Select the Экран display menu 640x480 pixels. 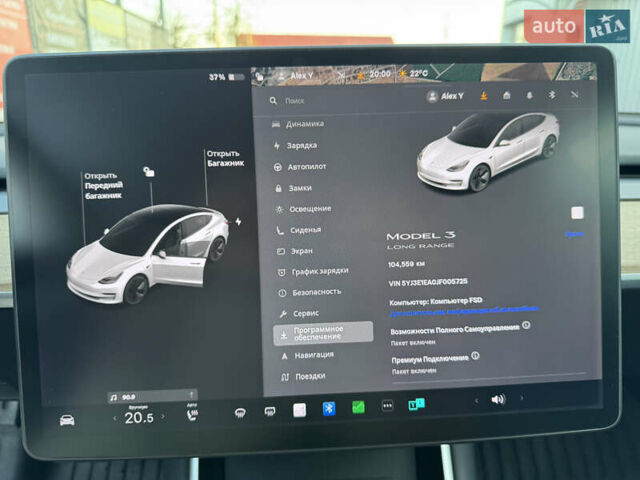(x=295, y=251)
